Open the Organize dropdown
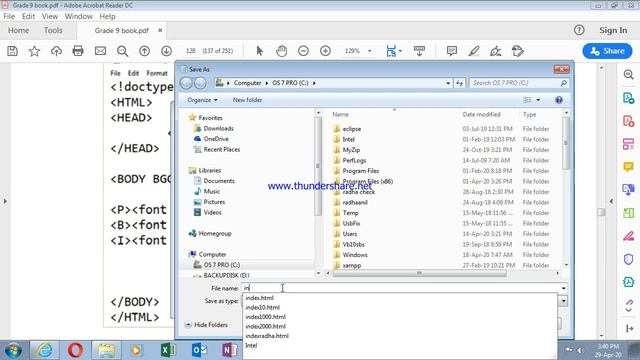The width and height of the screenshot is (640, 360). click(x=202, y=100)
